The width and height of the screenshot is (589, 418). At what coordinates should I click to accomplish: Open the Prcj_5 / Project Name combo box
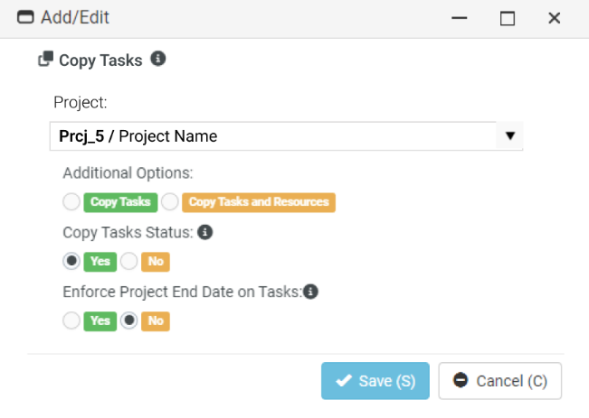coord(286,136)
